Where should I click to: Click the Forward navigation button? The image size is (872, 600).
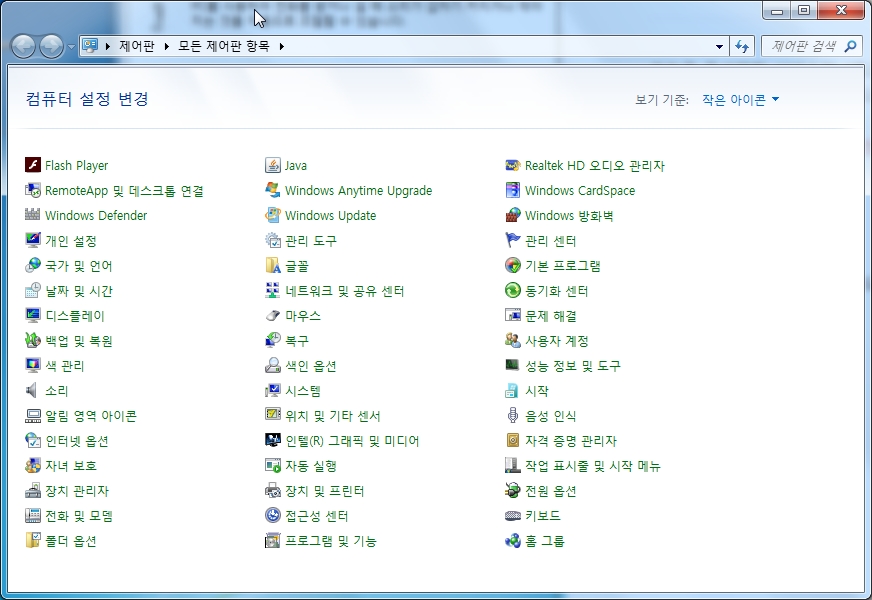tap(52, 46)
